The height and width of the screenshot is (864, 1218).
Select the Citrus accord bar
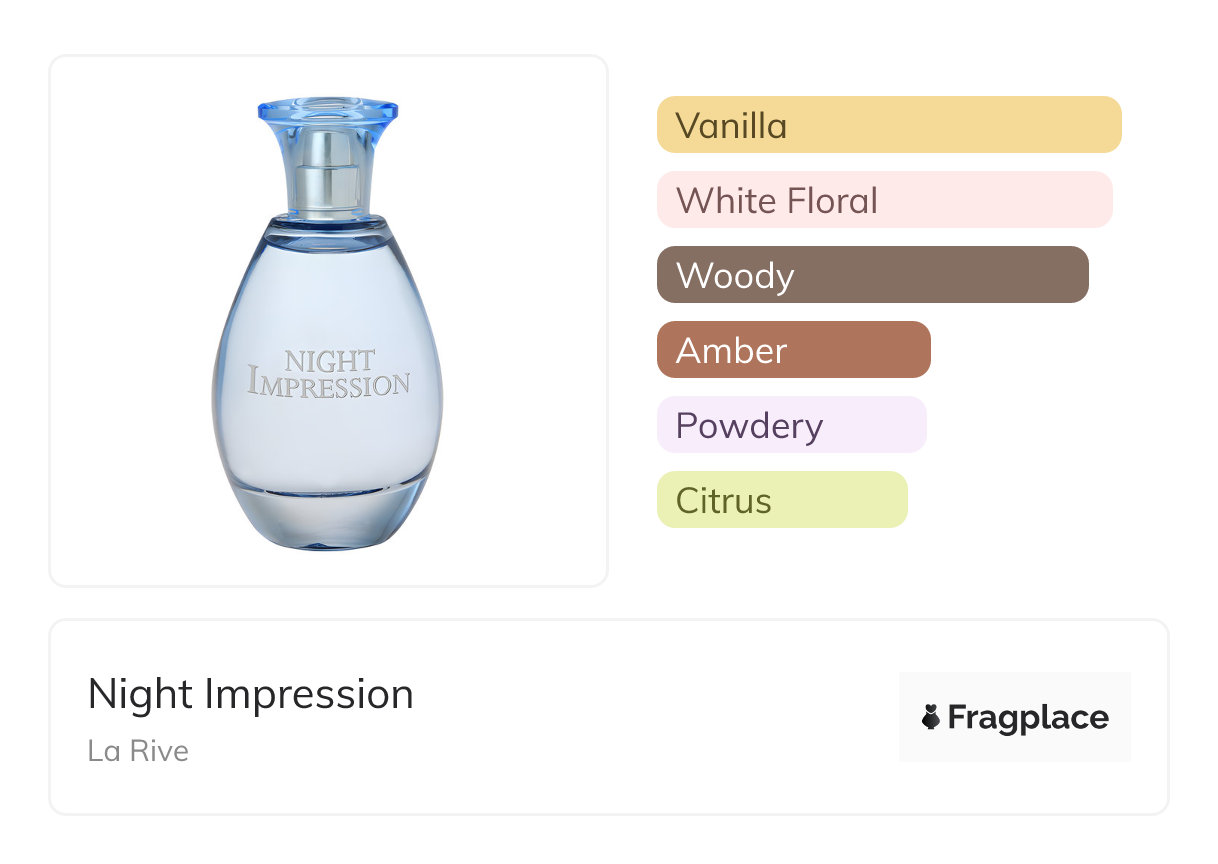click(781, 500)
